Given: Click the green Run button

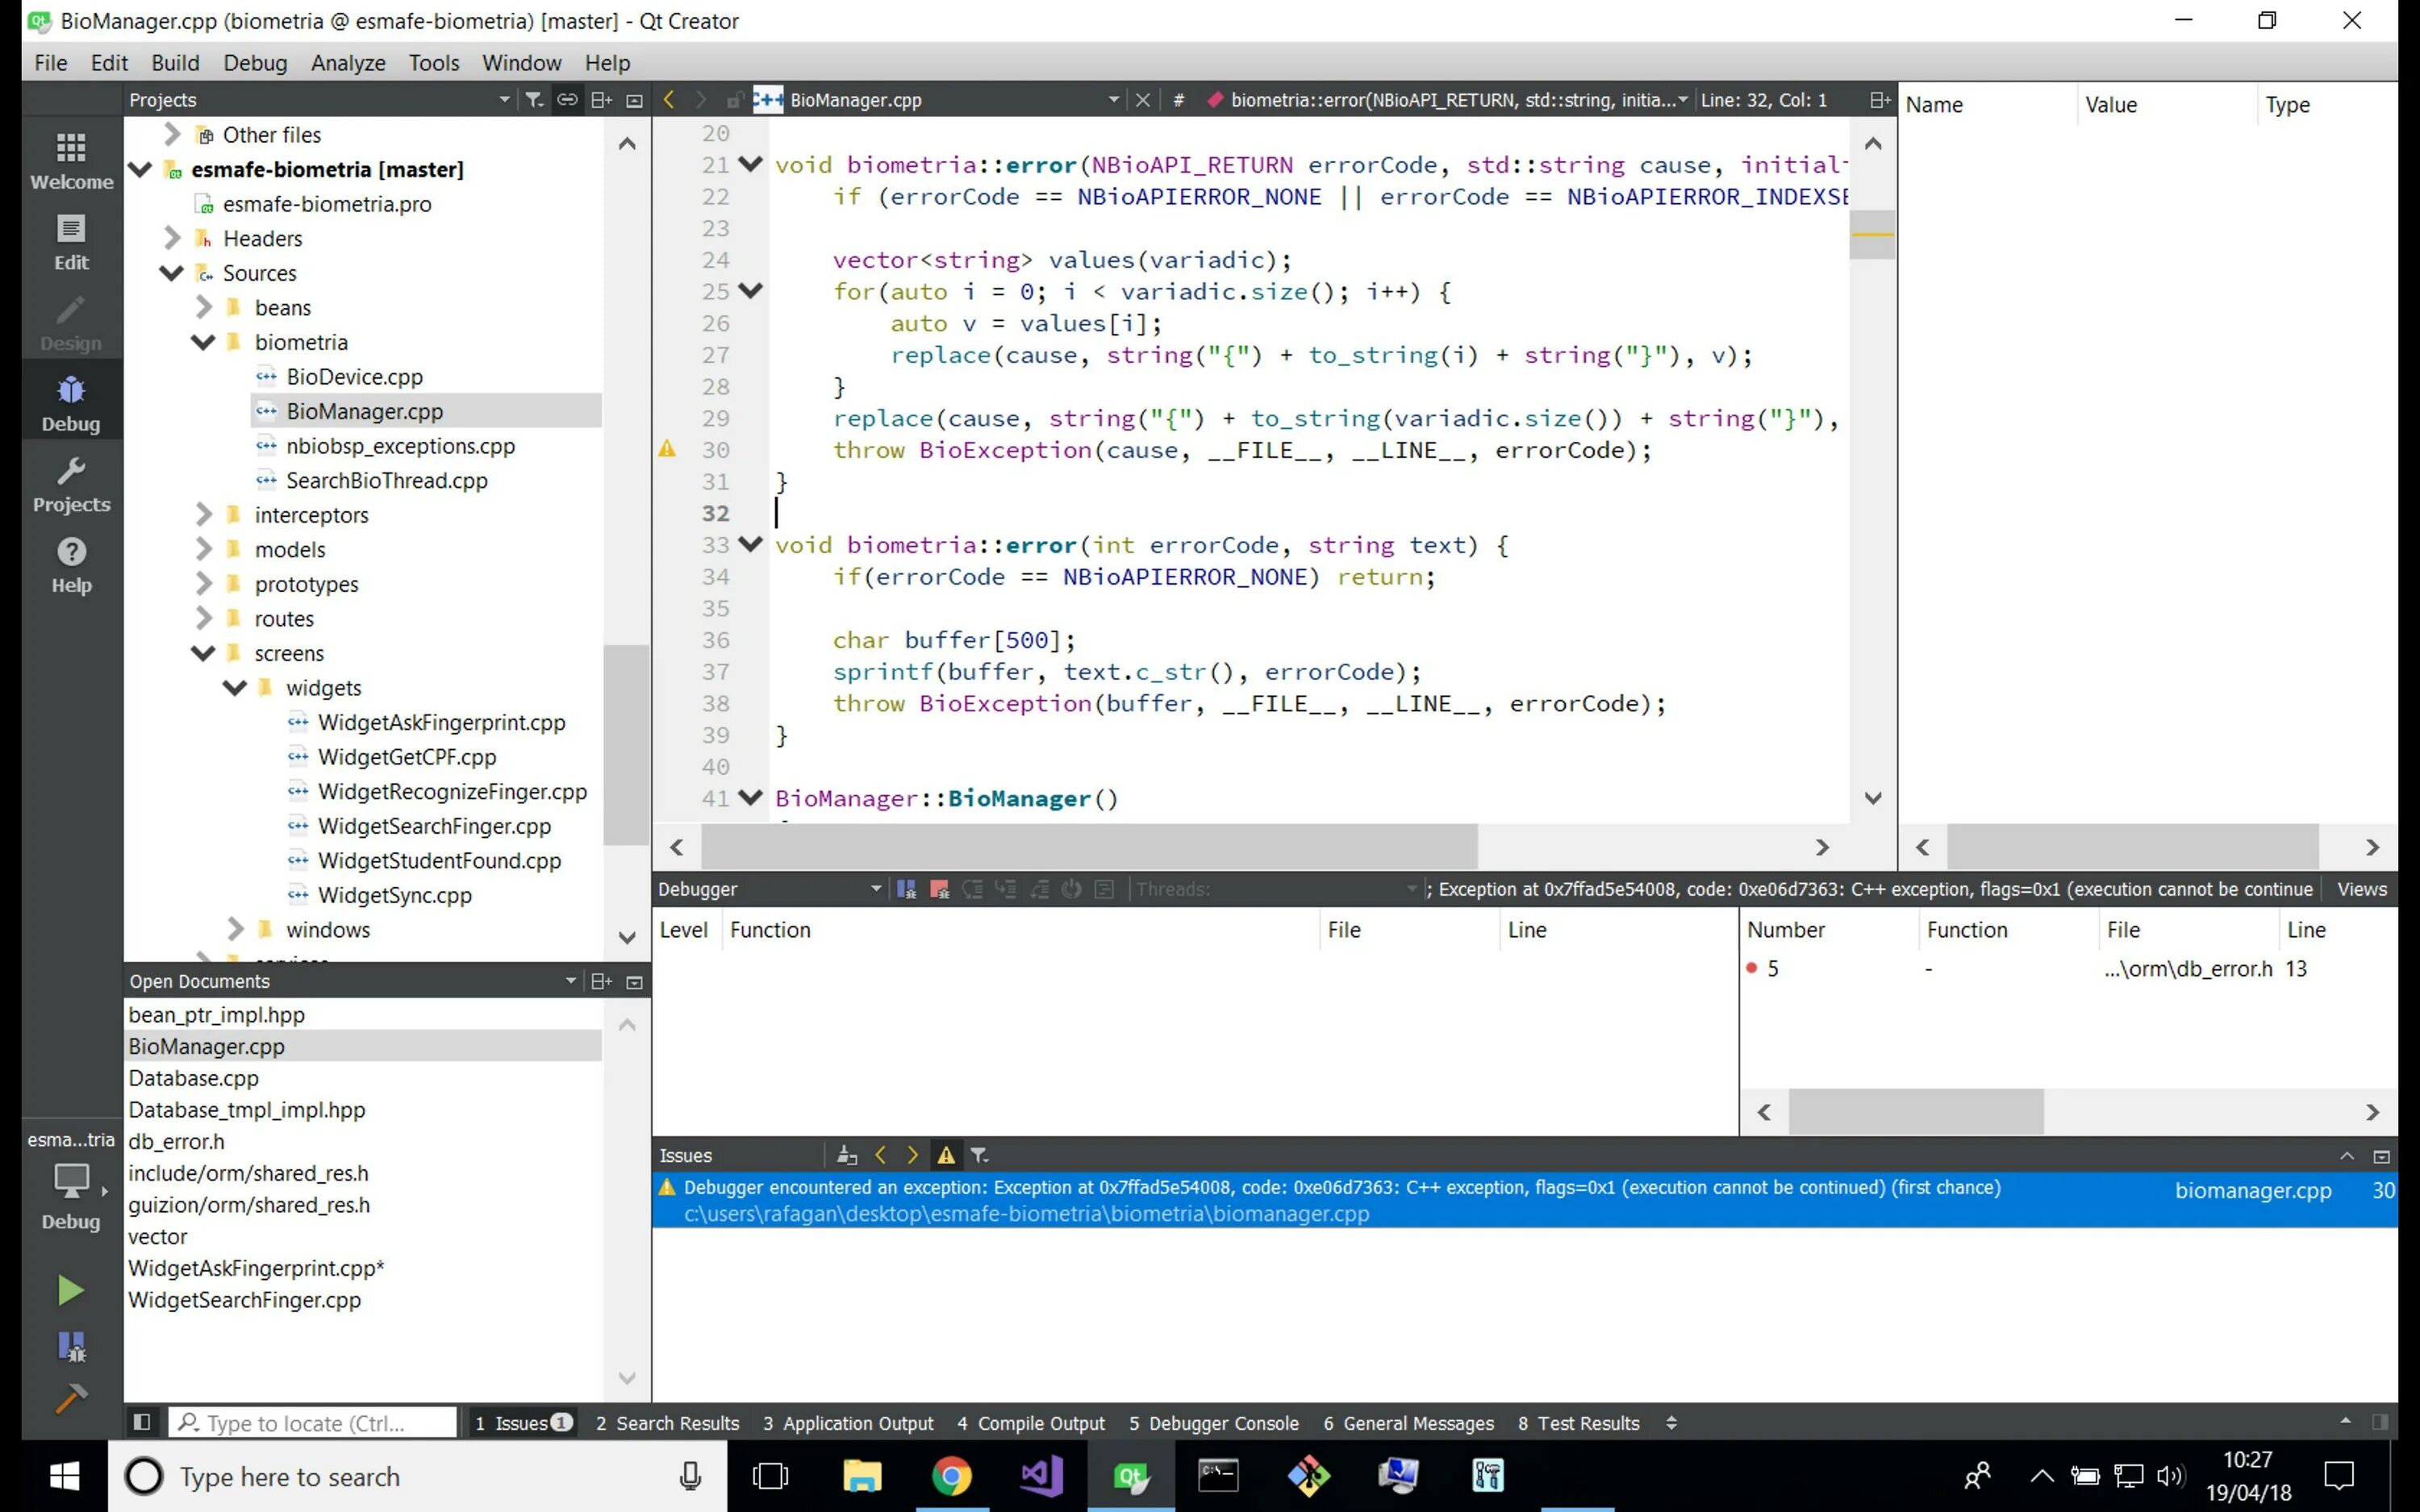Looking at the screenshot, I should coord(70,1290).
